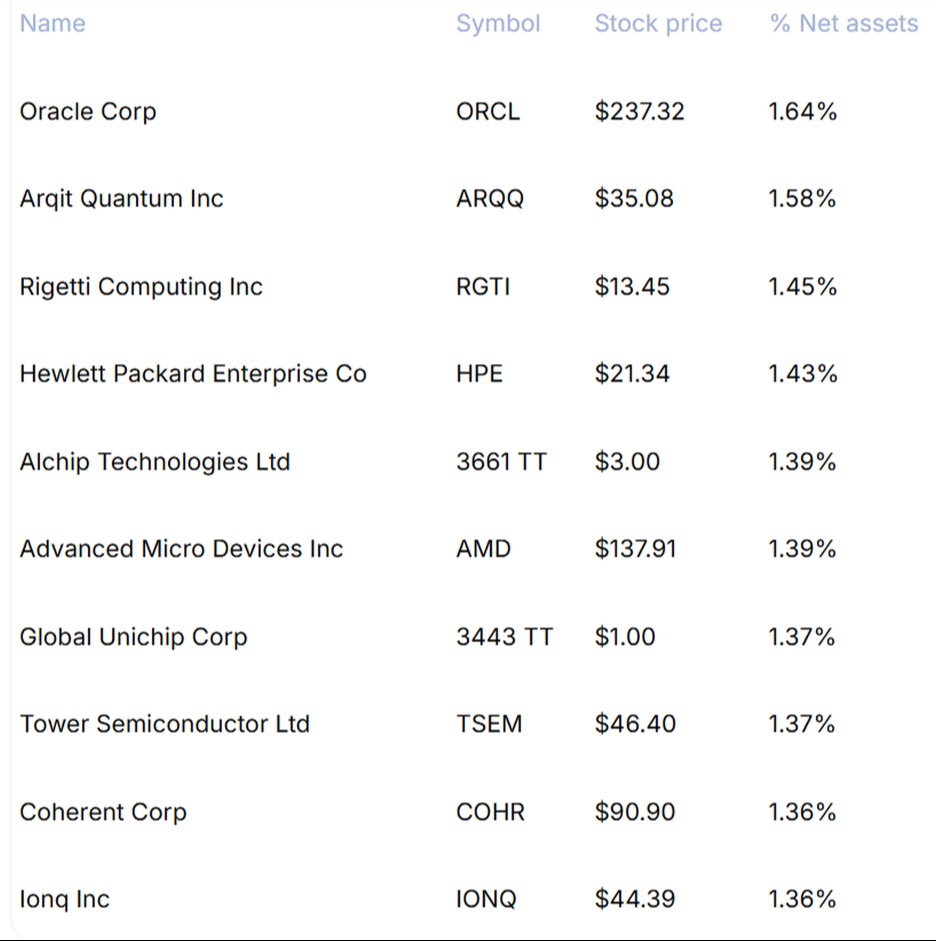The width and height of the screenshot is (936, 941).
Task: Open the Oracle Corp holding
Action: (x=88, y=111)
